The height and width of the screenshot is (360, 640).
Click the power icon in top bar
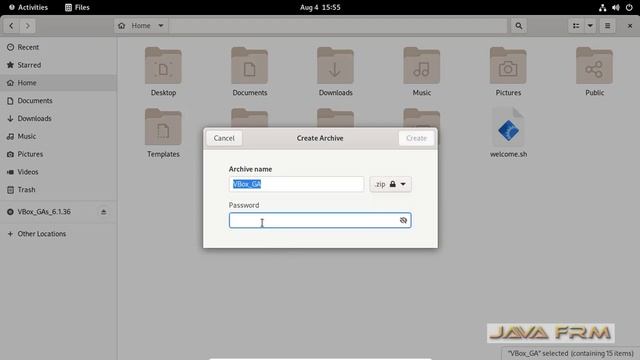tap(629, 7)
